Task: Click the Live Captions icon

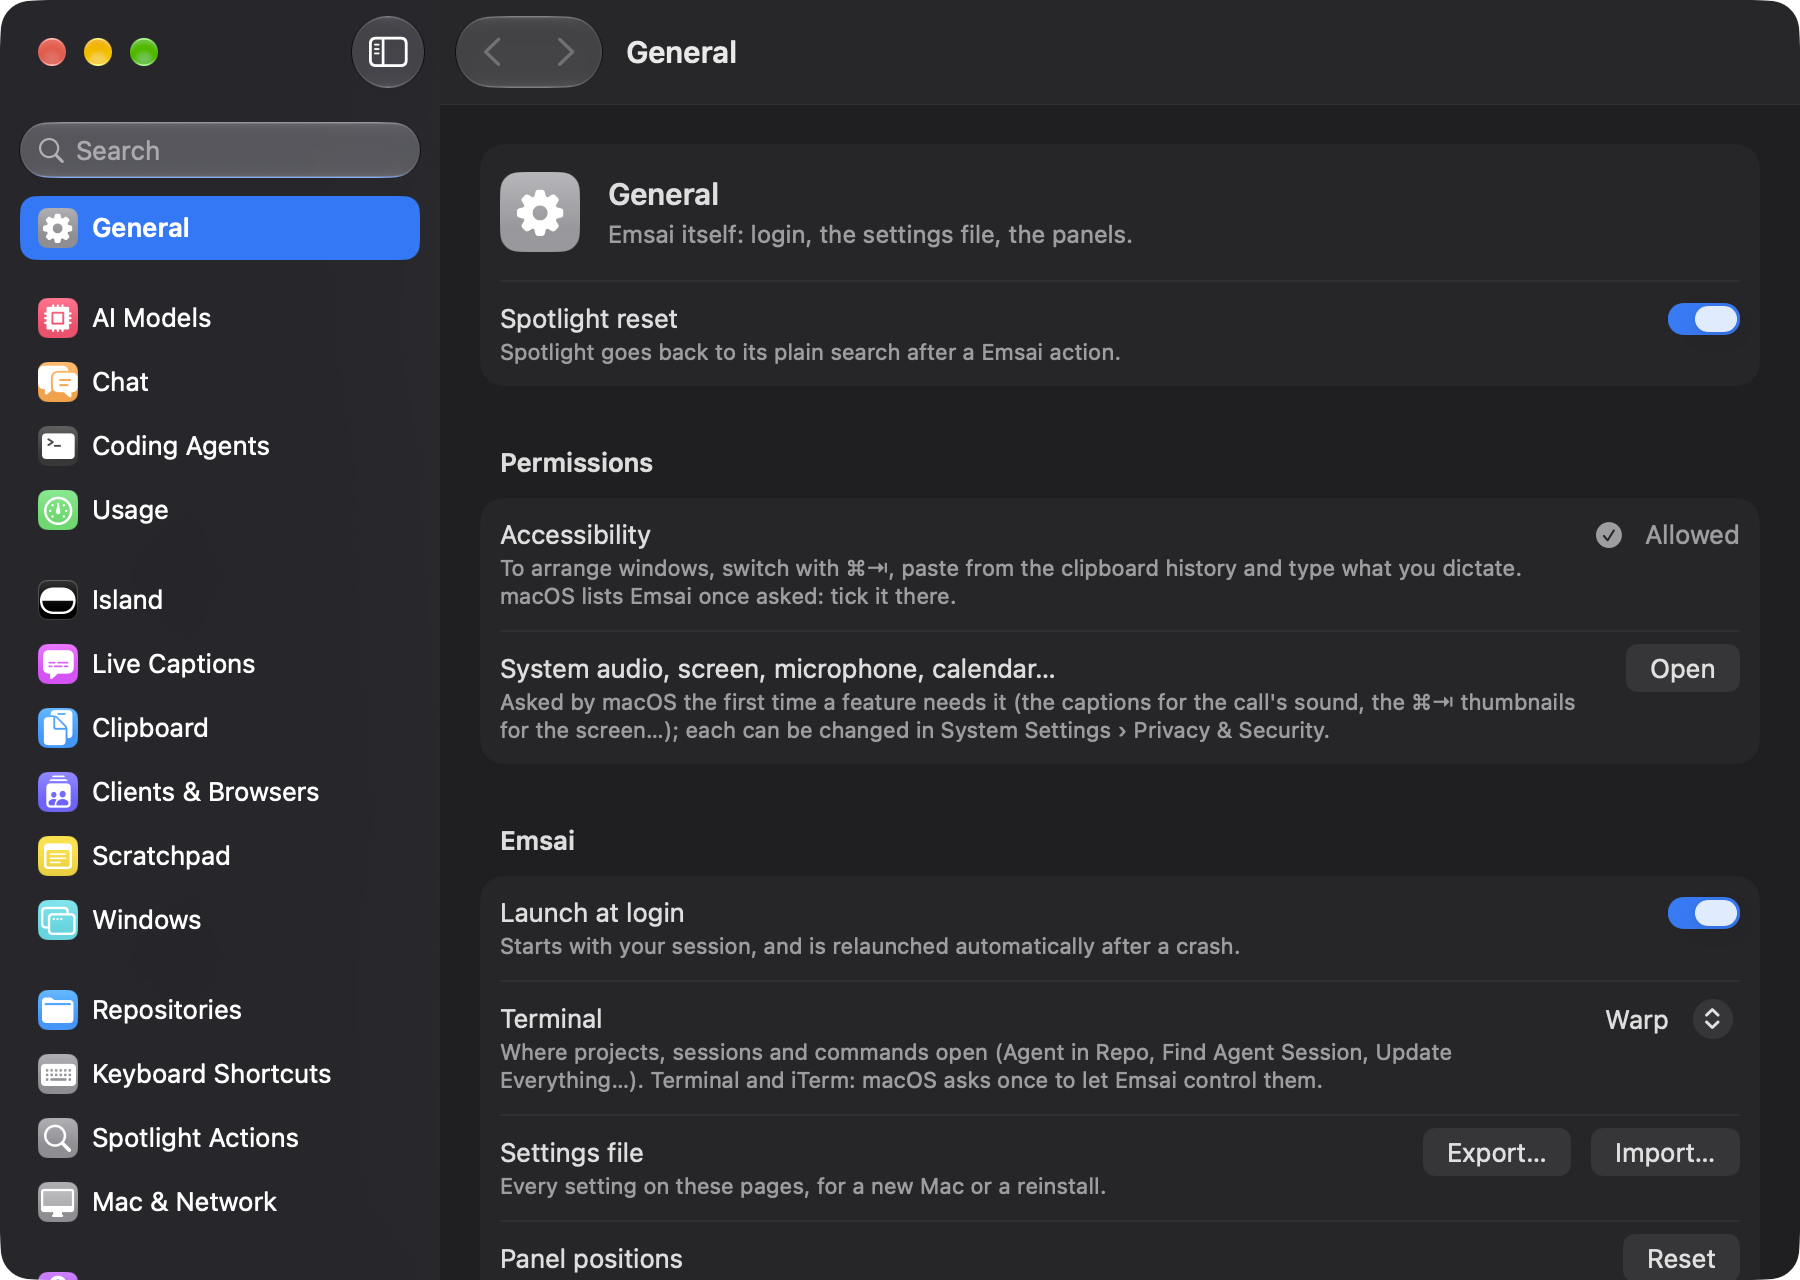Action: pos(58,664)
